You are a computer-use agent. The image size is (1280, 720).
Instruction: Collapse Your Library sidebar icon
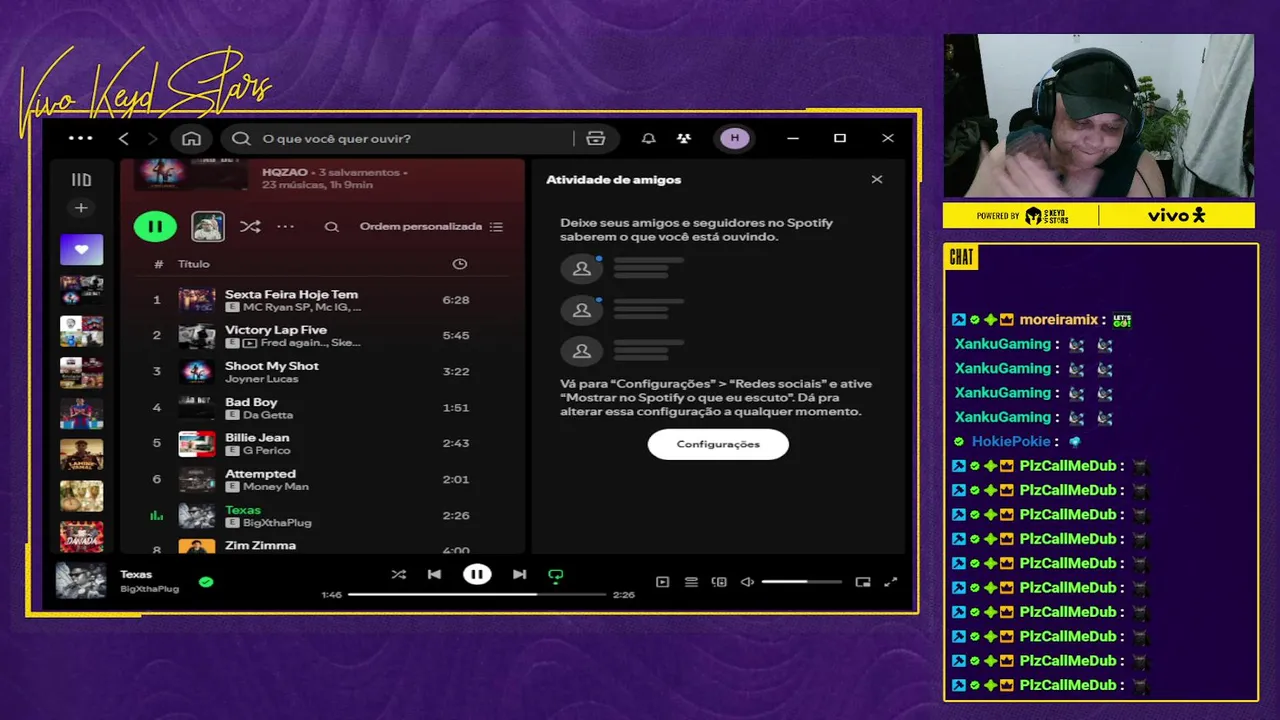[x=81, y=180]
